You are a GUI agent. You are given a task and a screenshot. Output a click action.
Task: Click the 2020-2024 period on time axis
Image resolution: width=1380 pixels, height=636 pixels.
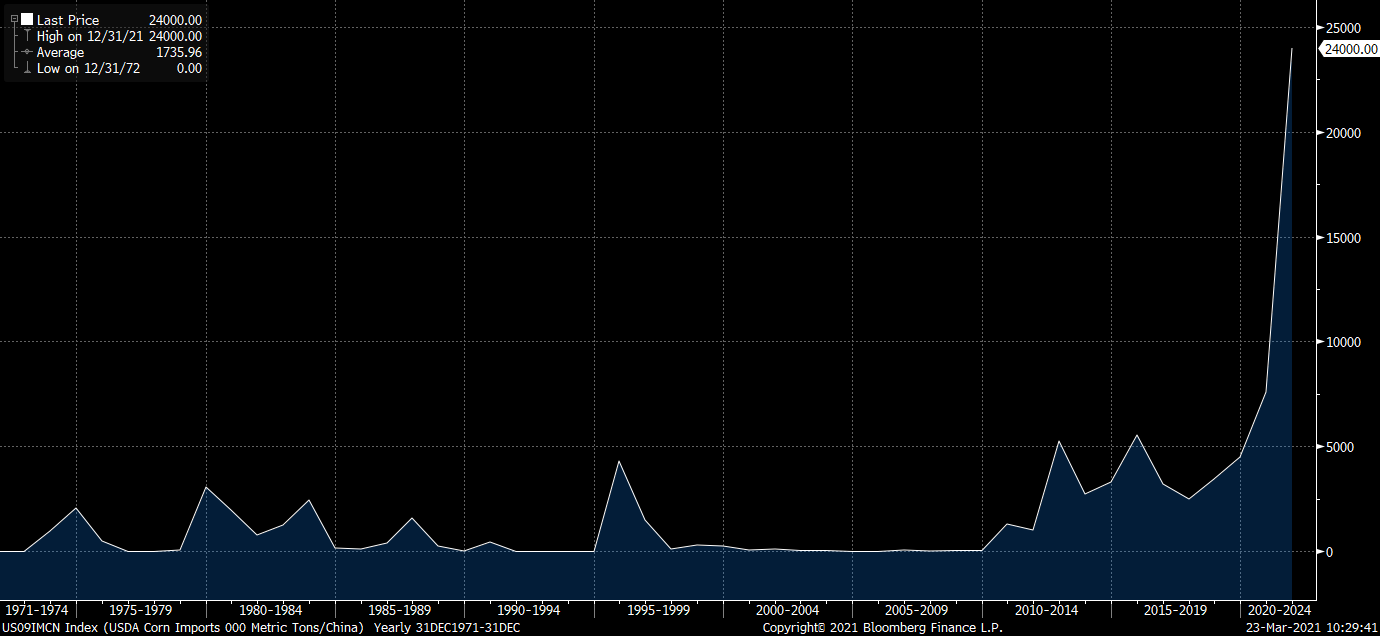point(1277,609)
